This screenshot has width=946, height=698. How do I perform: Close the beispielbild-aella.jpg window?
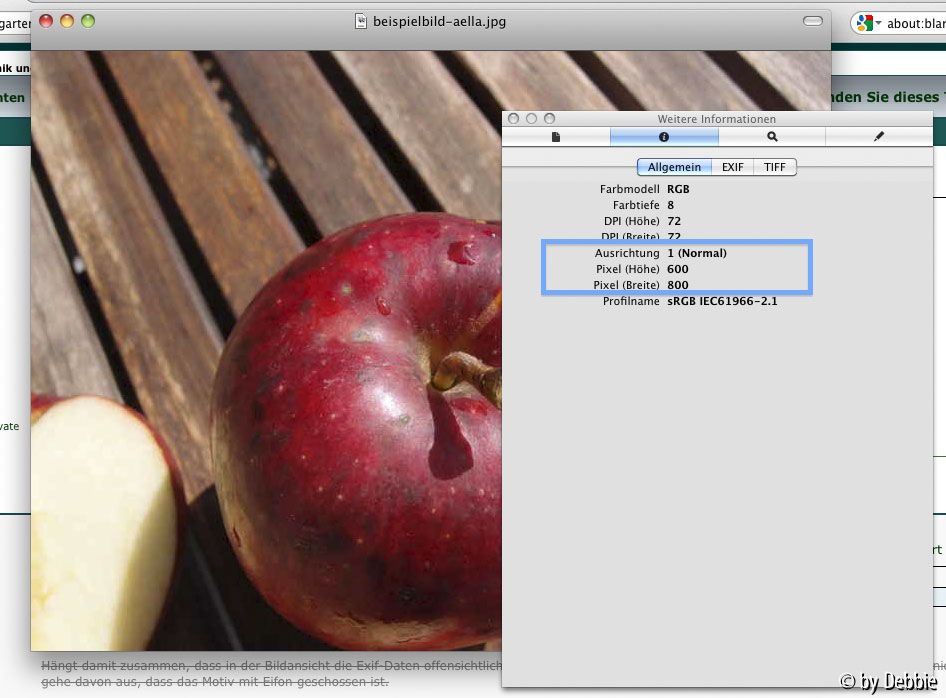click(46, 21)
